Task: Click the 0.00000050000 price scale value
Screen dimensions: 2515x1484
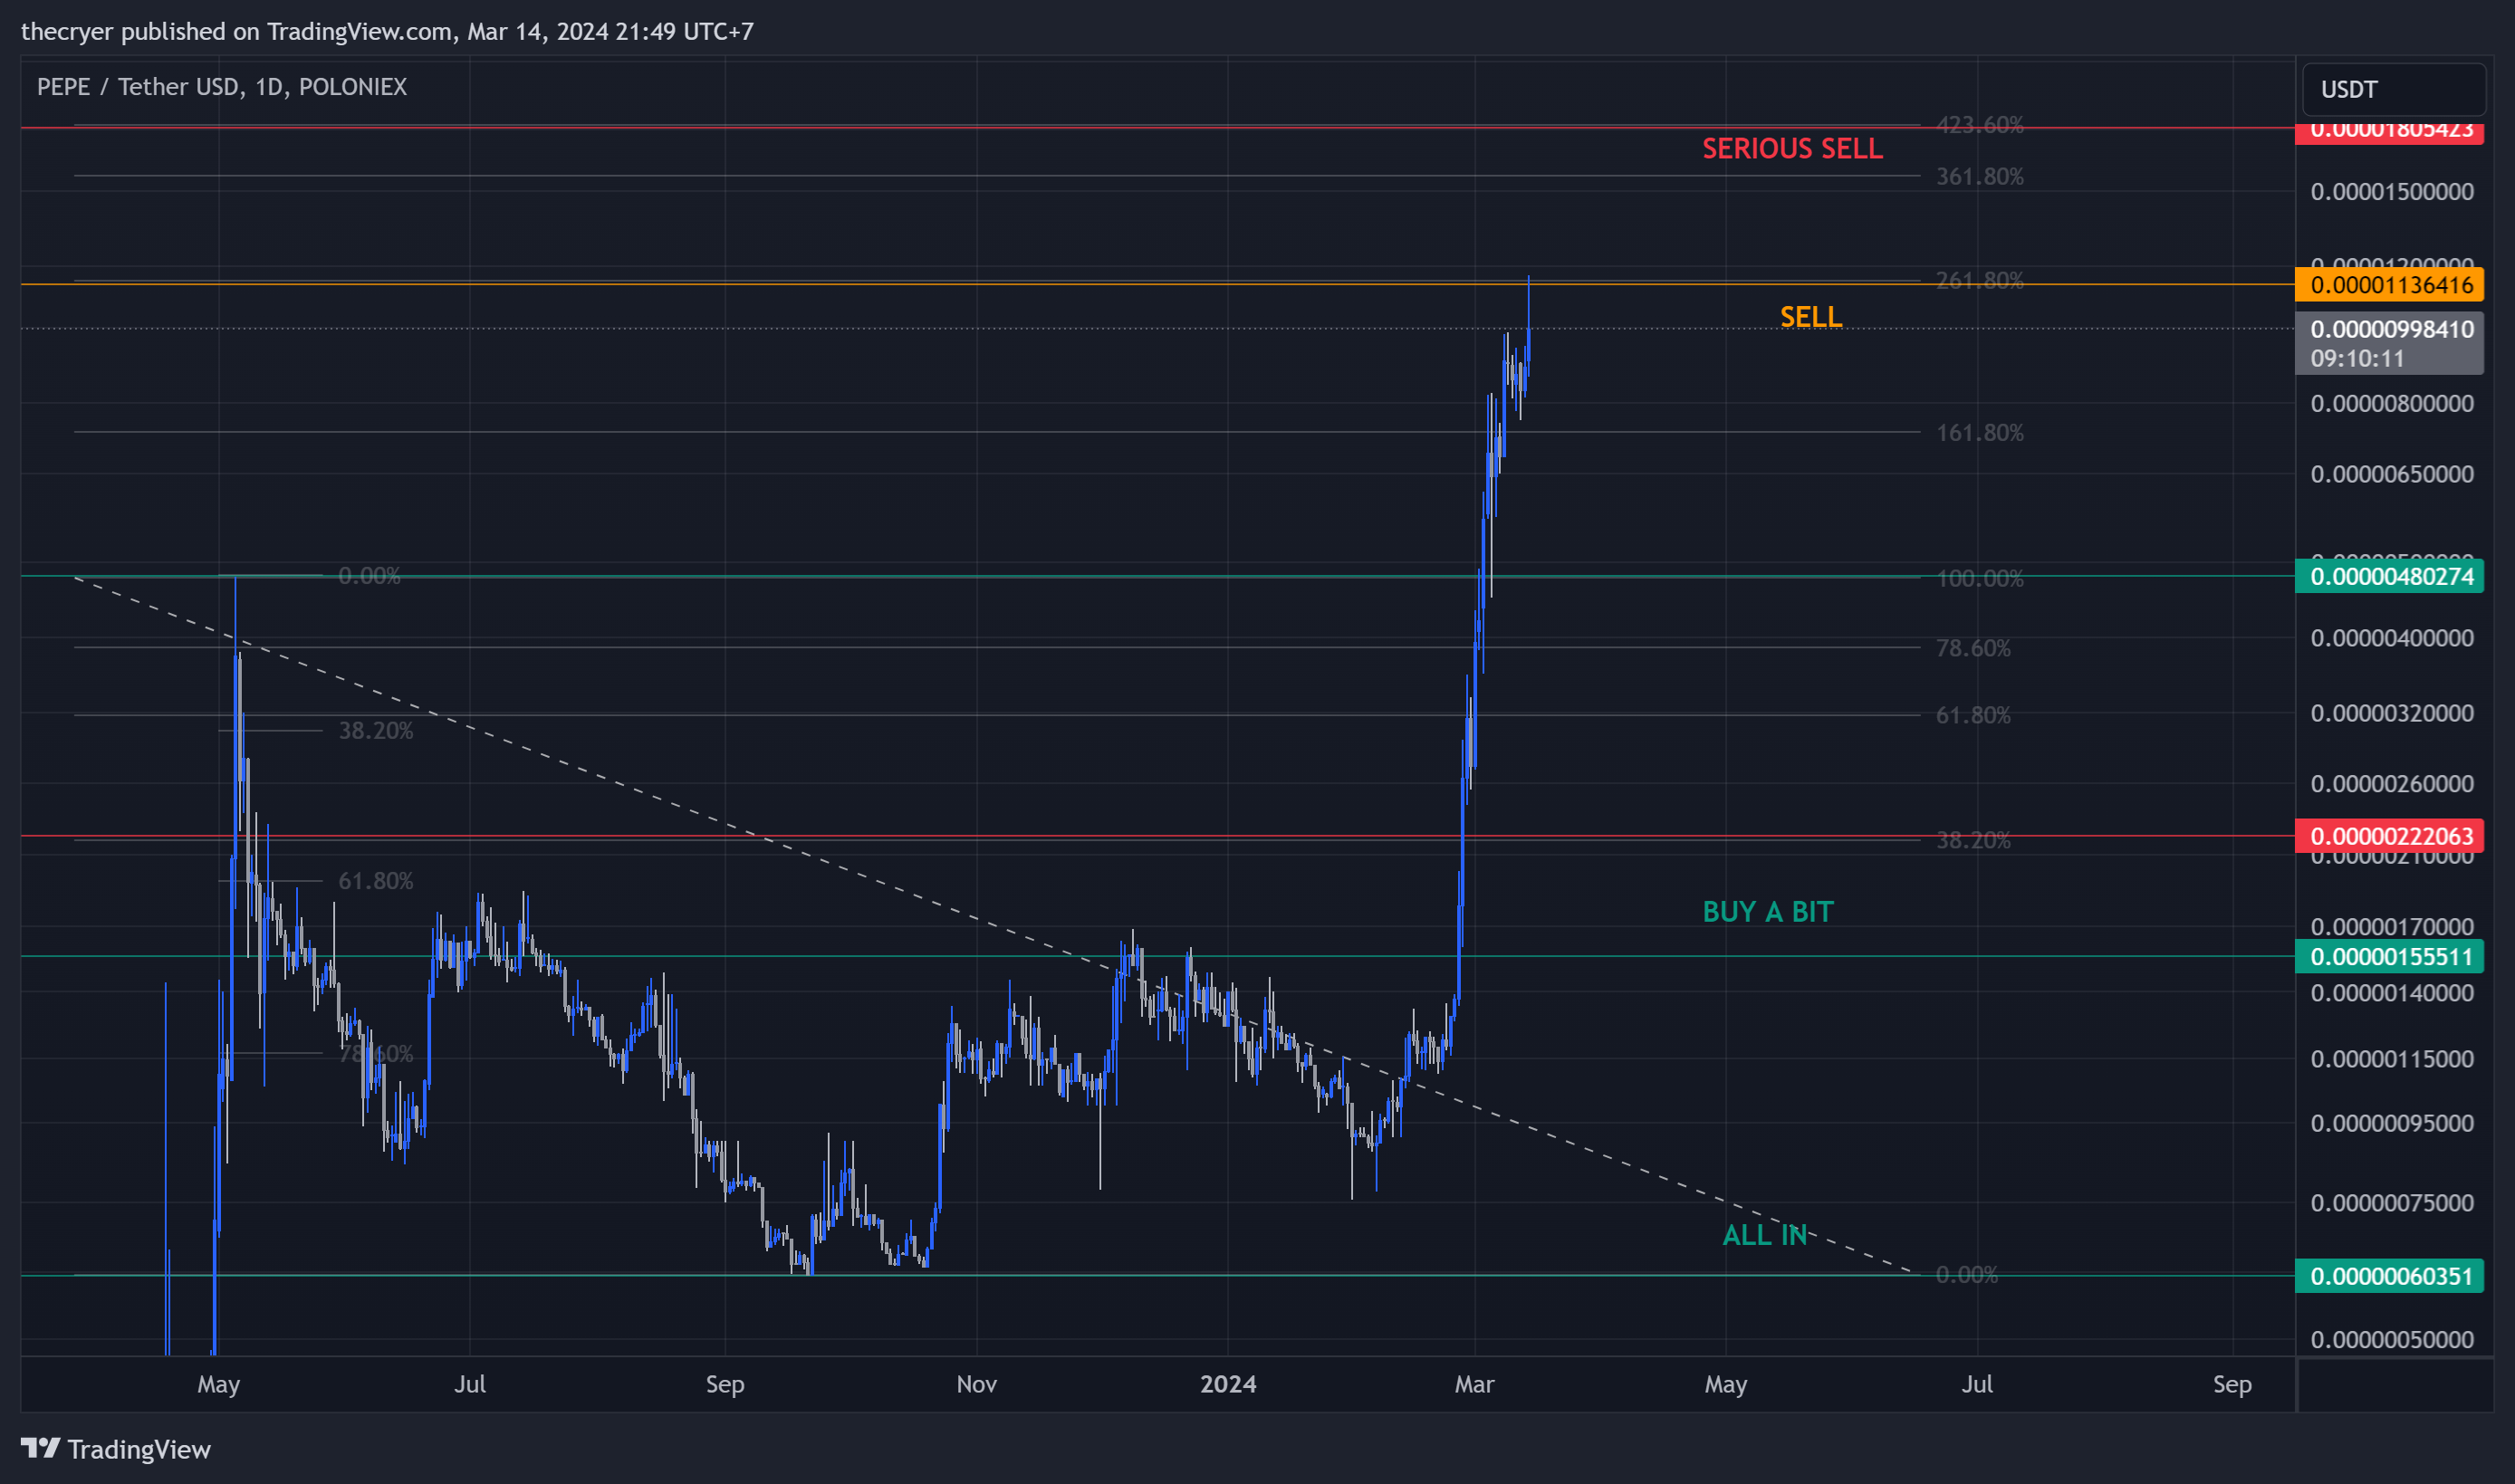Action: (x=2392, y=1339)
